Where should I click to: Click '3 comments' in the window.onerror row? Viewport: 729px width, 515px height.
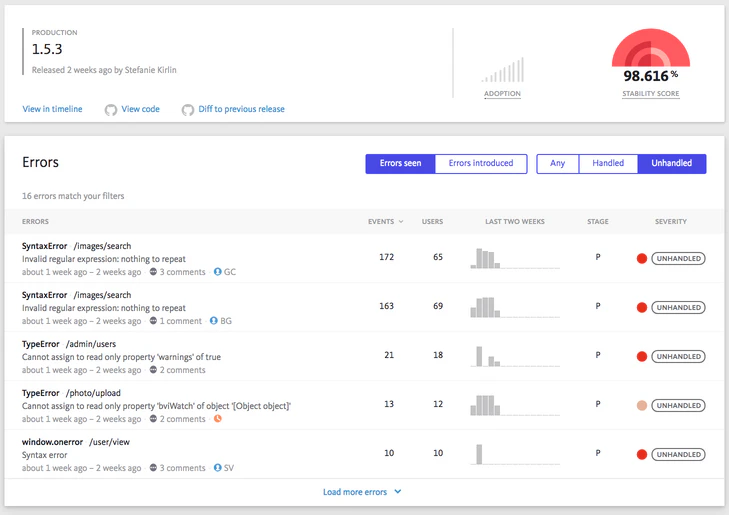click(x=182, y=468)
